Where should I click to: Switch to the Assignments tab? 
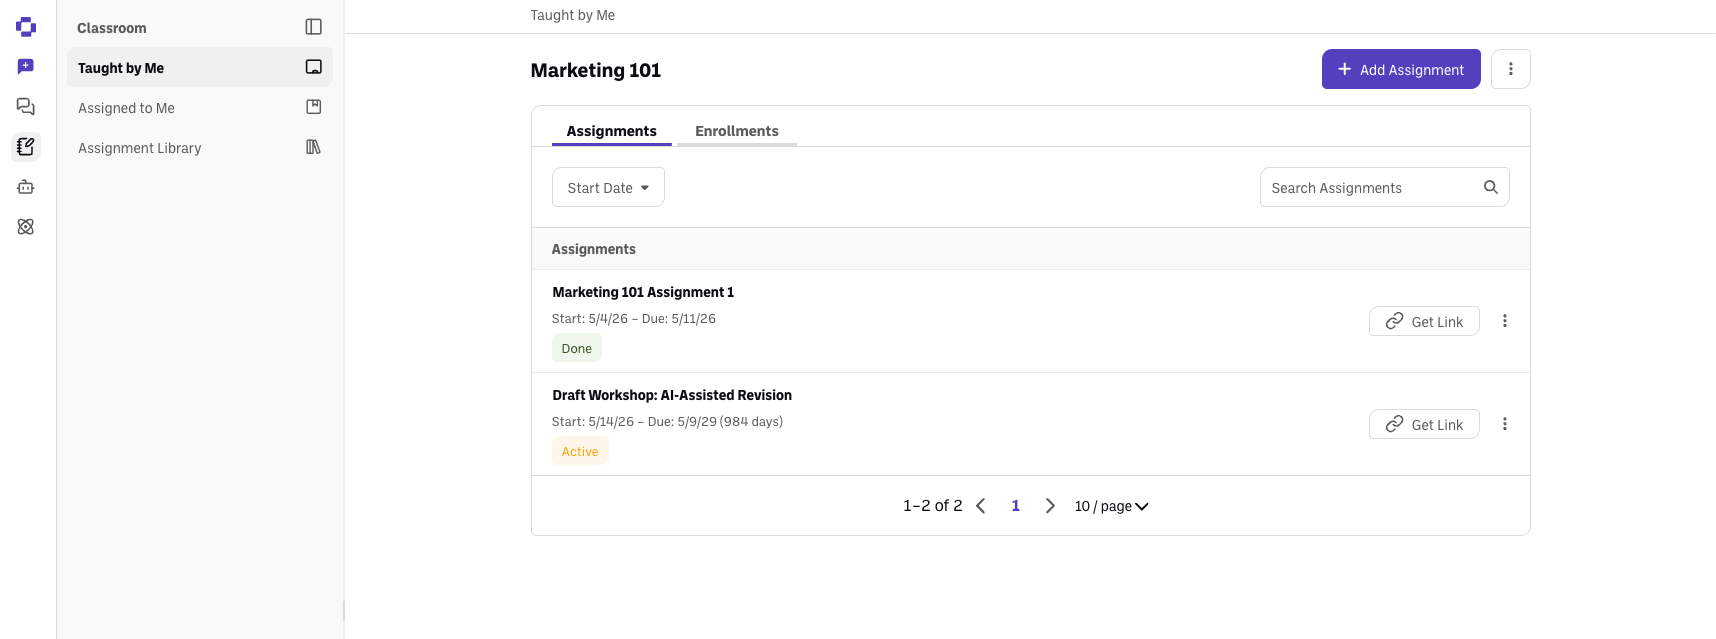pyautogui.click(x=611, y=131)
